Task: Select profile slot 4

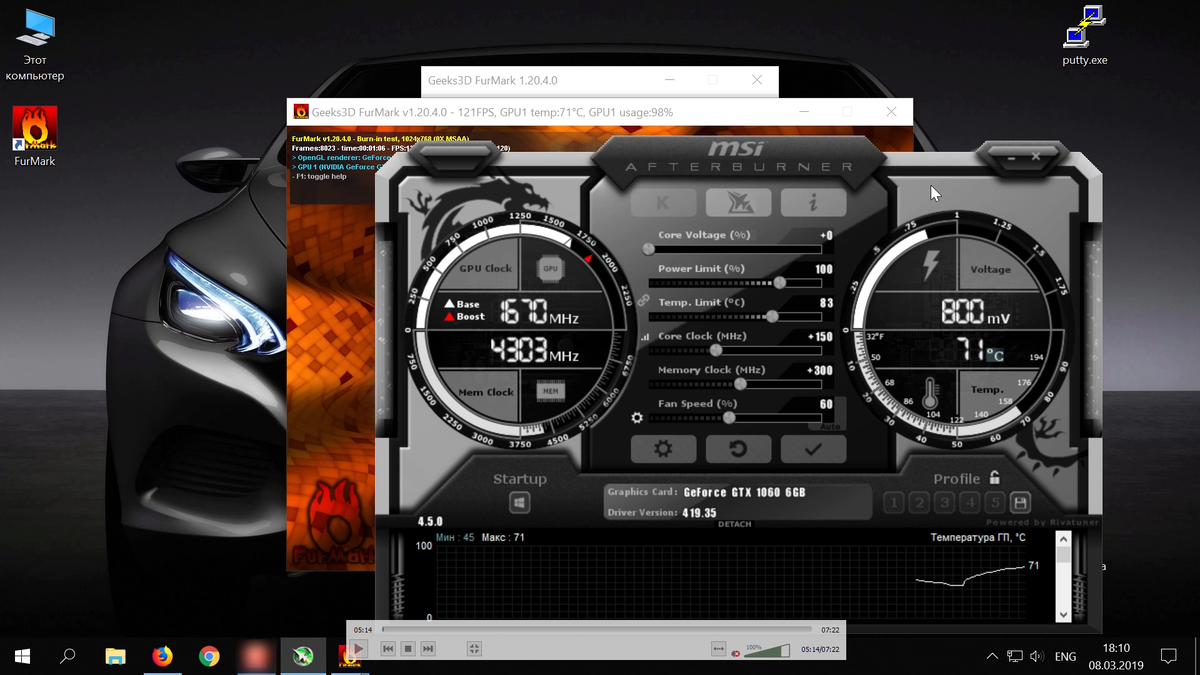Action: click(x=969, y=502)
